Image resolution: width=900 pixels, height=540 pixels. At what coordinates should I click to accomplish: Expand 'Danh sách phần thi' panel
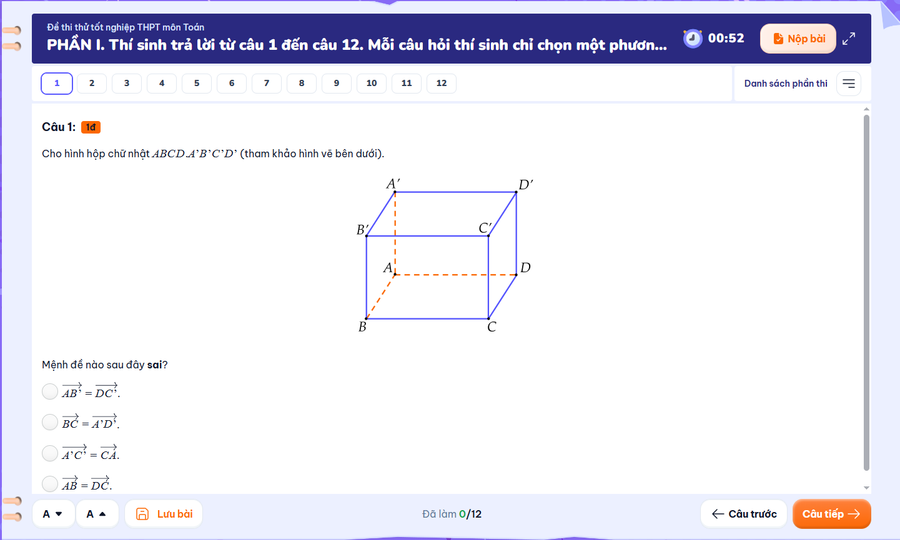tap(785, 83)
